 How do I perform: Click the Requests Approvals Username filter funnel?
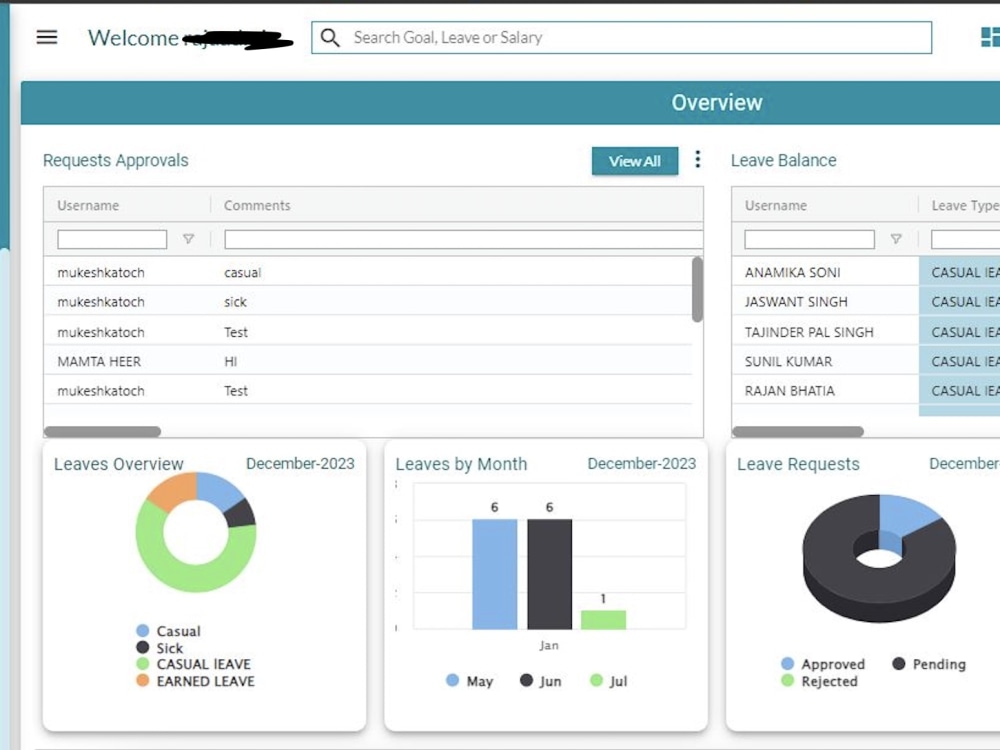pyautogui.click(x=188, y=239)
